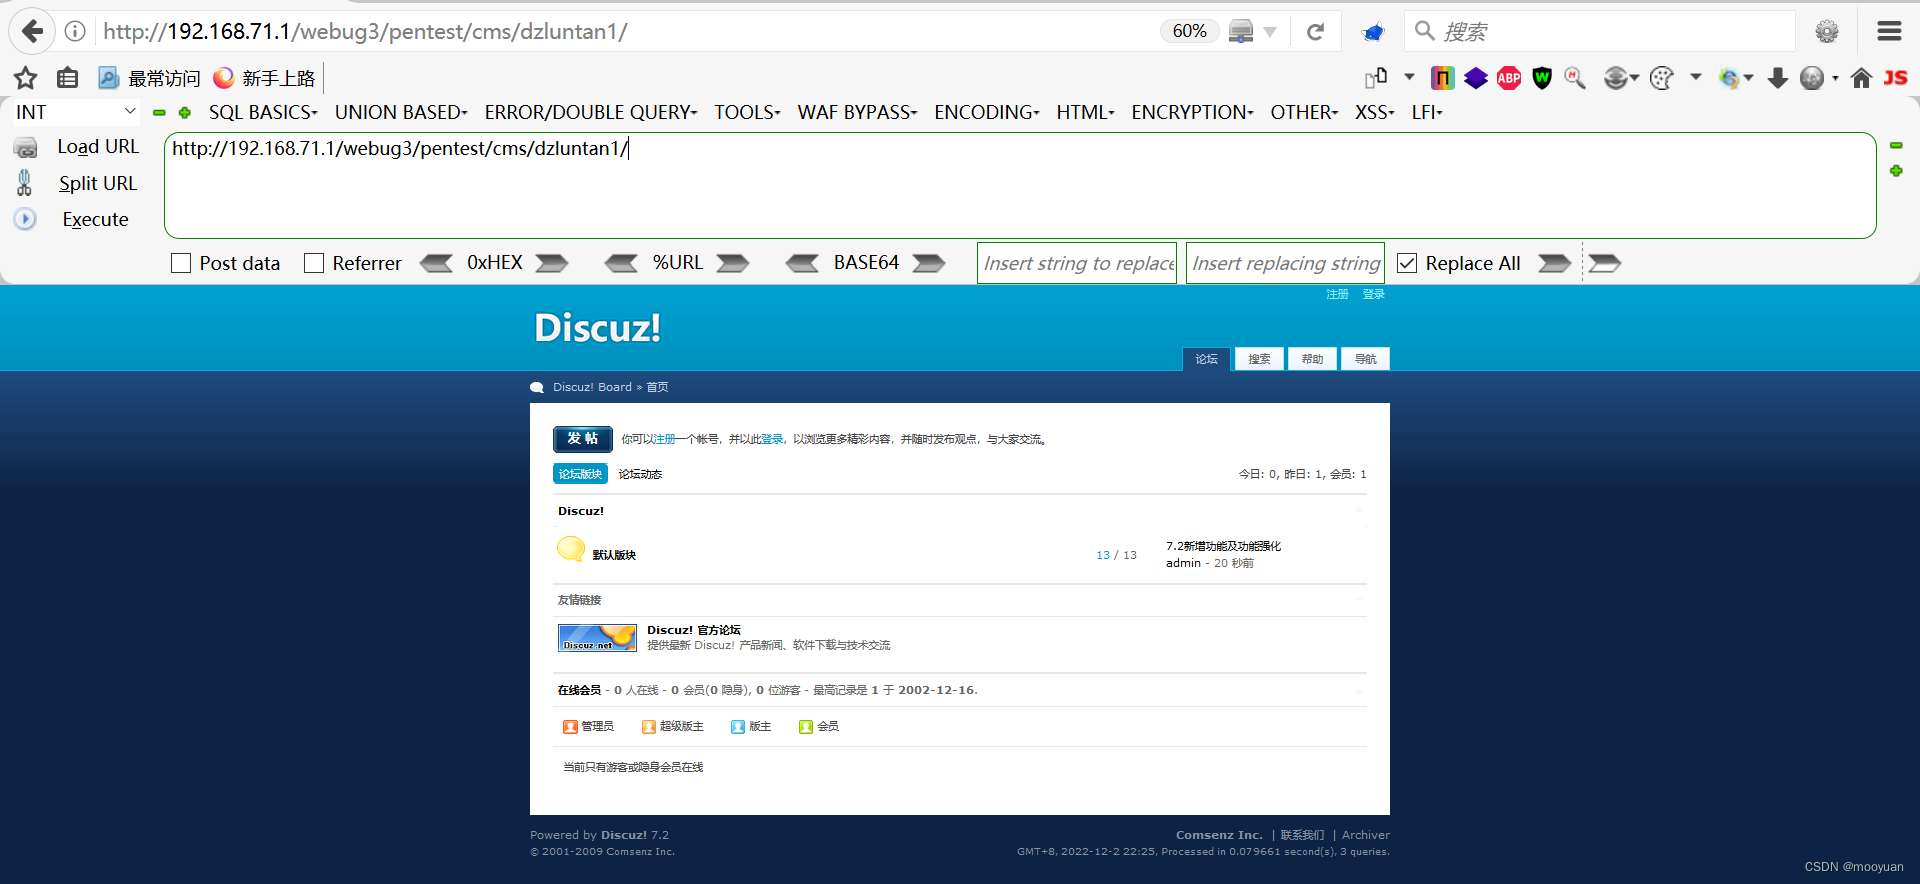Image resolution: width=1920 pixels, height=884 pixels.
Task: Encode with right arrow after 0xHEX
Action: (552, 263)
